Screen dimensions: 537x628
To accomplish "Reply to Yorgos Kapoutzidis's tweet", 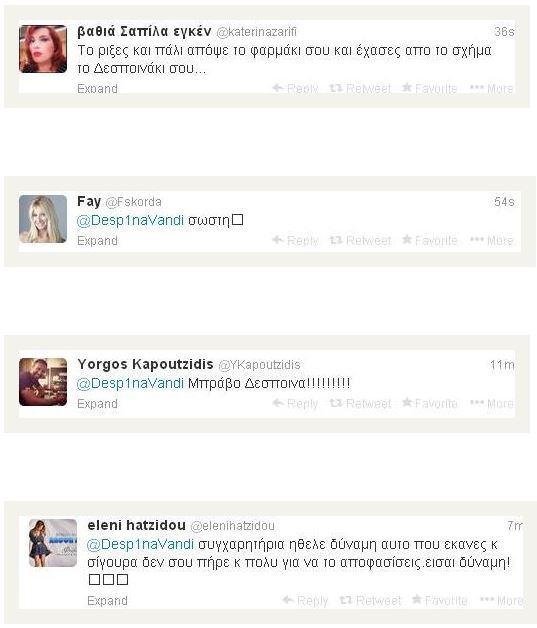I will [295, 403].
